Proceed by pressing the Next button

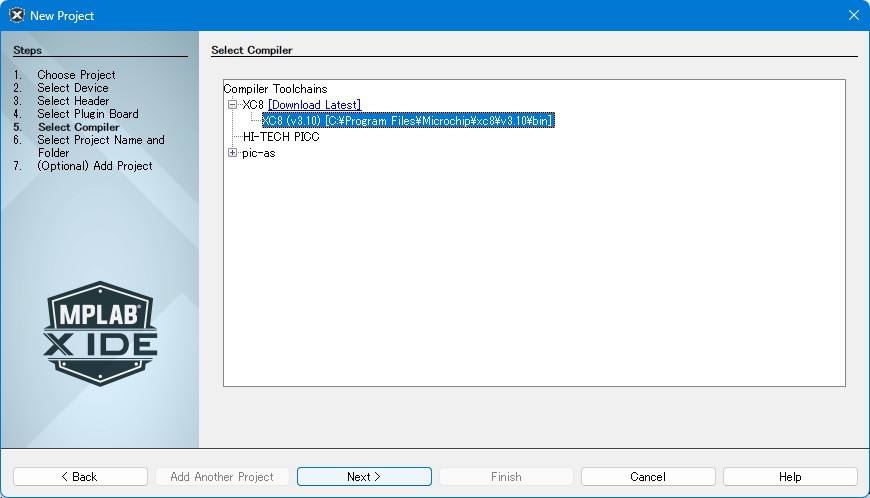[364, 477]
